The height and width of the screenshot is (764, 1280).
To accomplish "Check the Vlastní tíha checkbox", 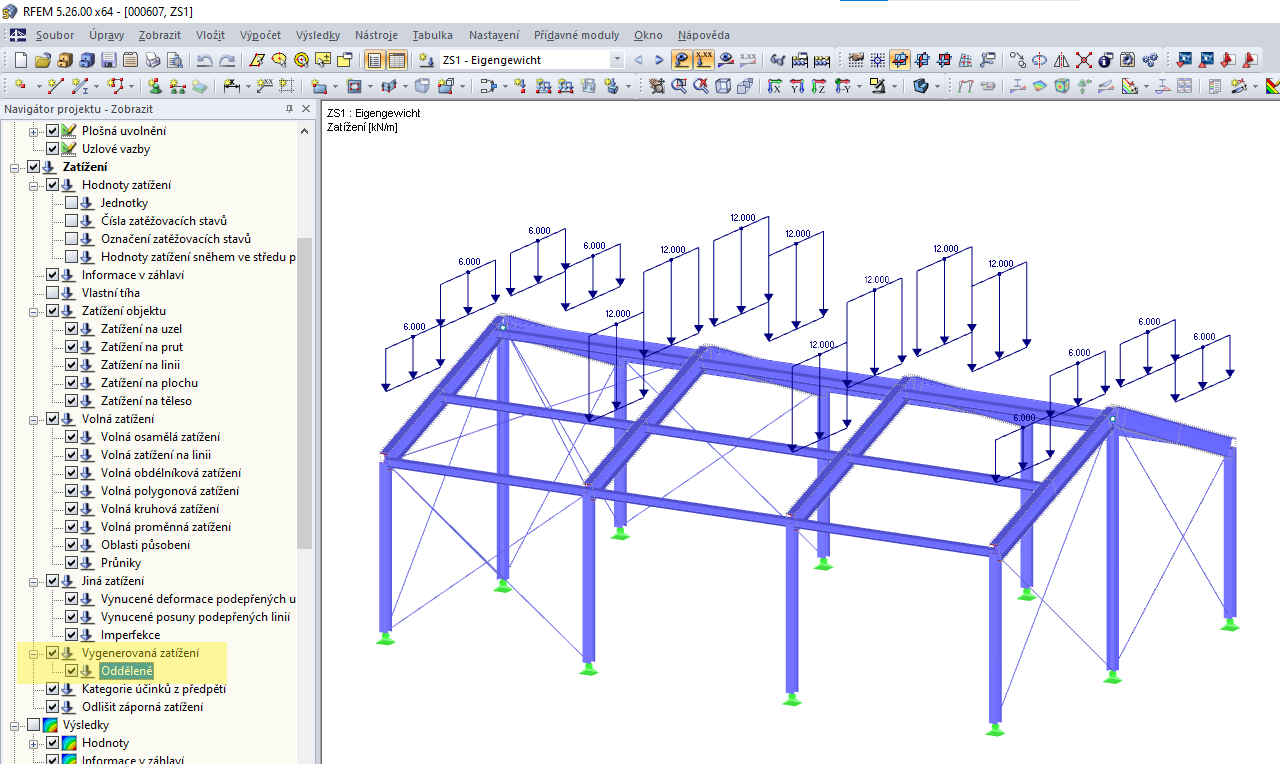I will tap(52, 293).
